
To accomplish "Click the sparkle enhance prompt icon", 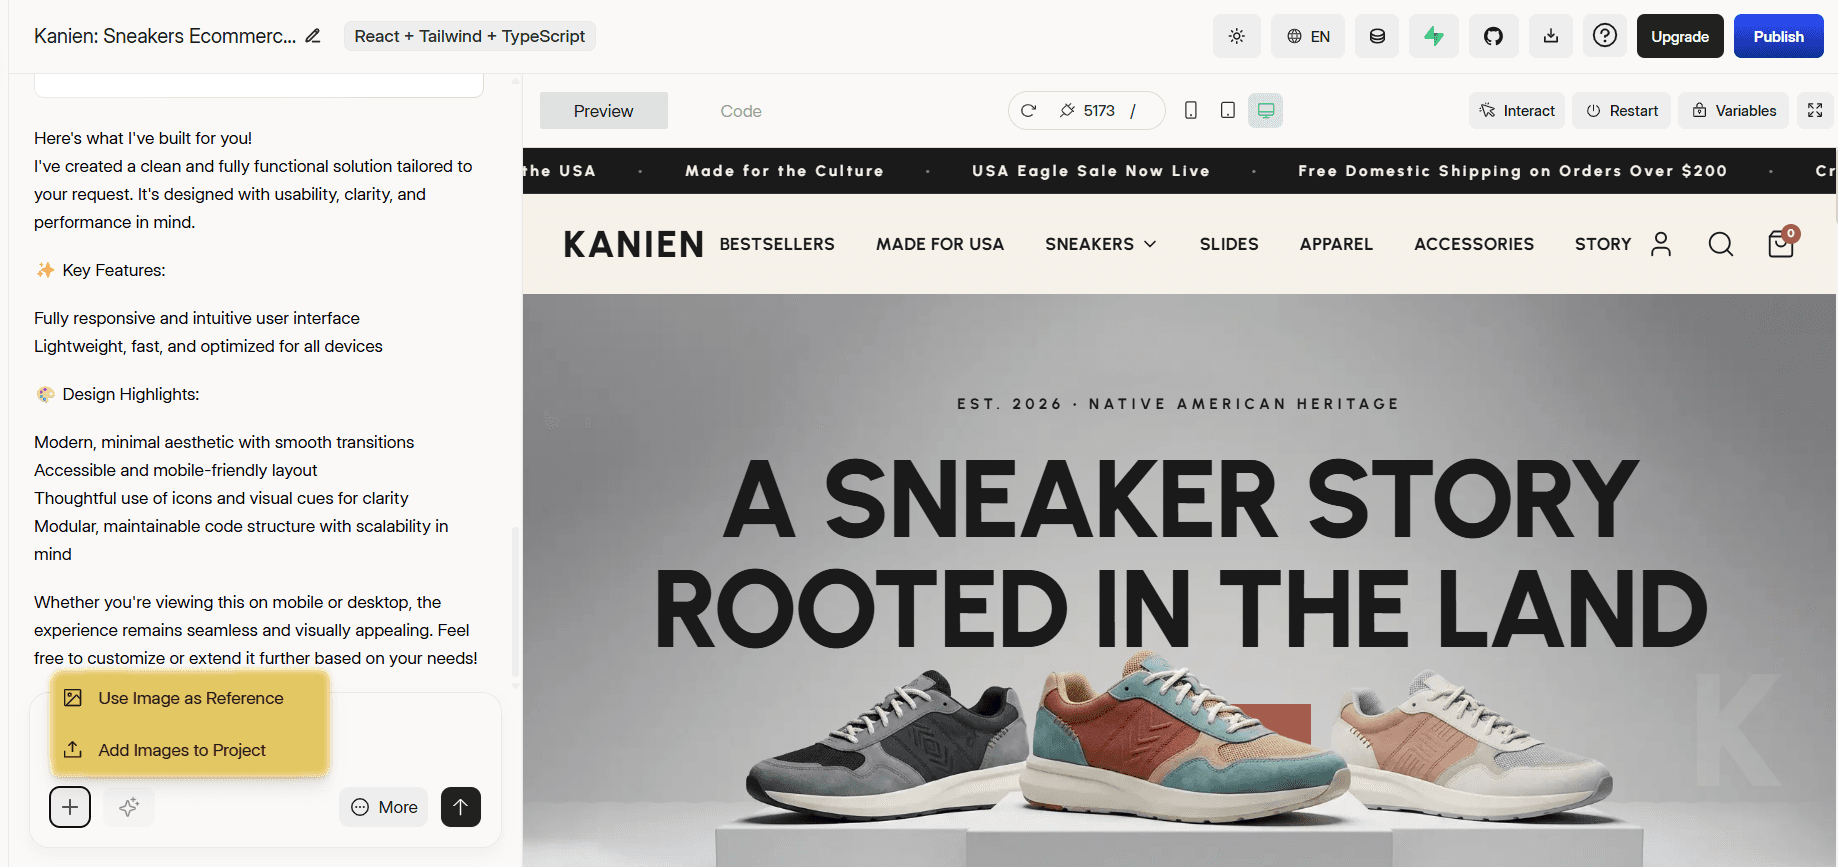I will tap(129, 807).
